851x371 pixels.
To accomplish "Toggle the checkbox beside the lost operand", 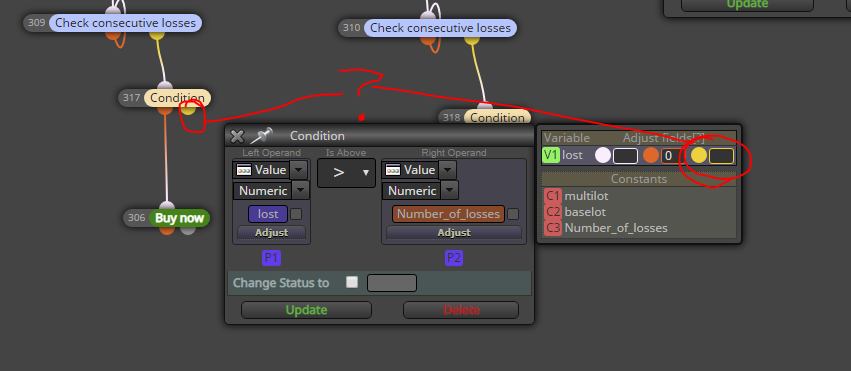I will coord(296,214).
